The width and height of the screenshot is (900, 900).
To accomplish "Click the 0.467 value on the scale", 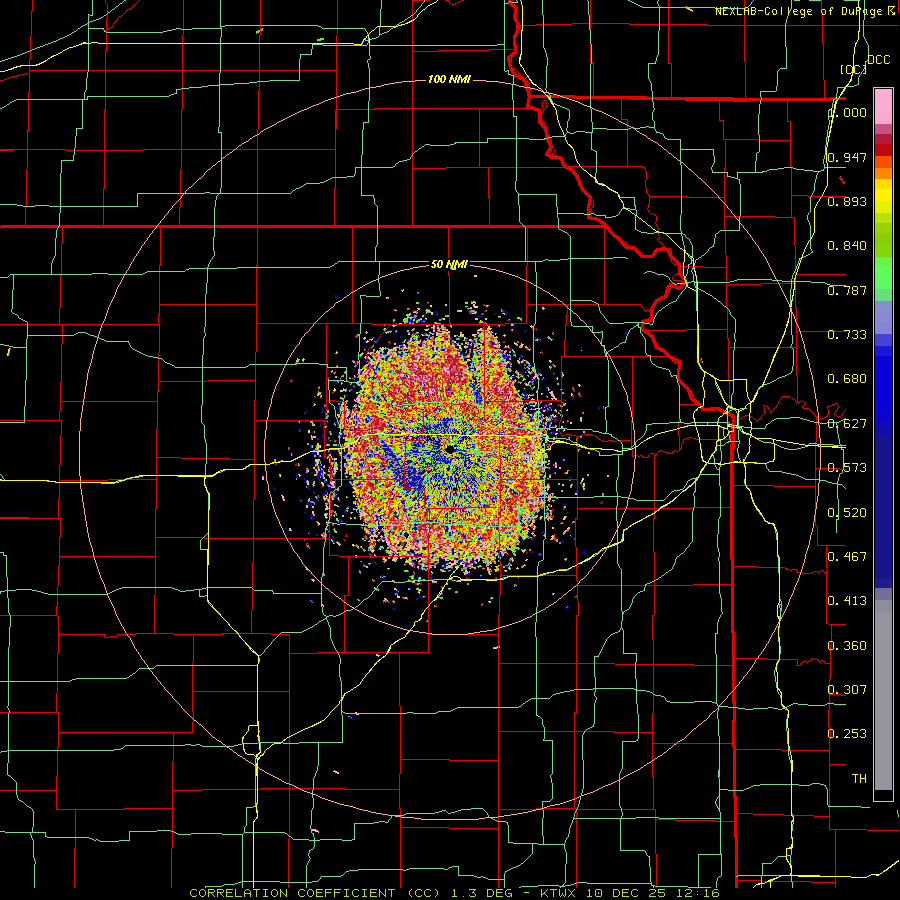I will point(847,556).
